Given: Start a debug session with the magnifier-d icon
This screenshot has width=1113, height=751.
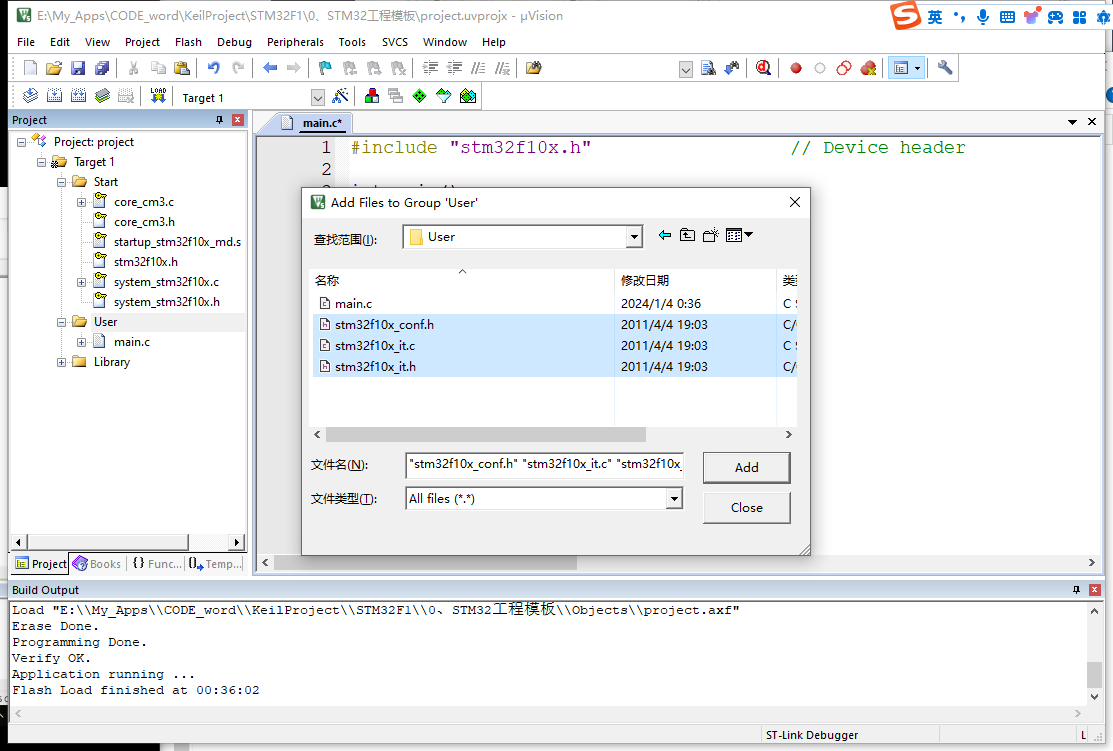Looking at the screenshot, I should pos(764,68).
